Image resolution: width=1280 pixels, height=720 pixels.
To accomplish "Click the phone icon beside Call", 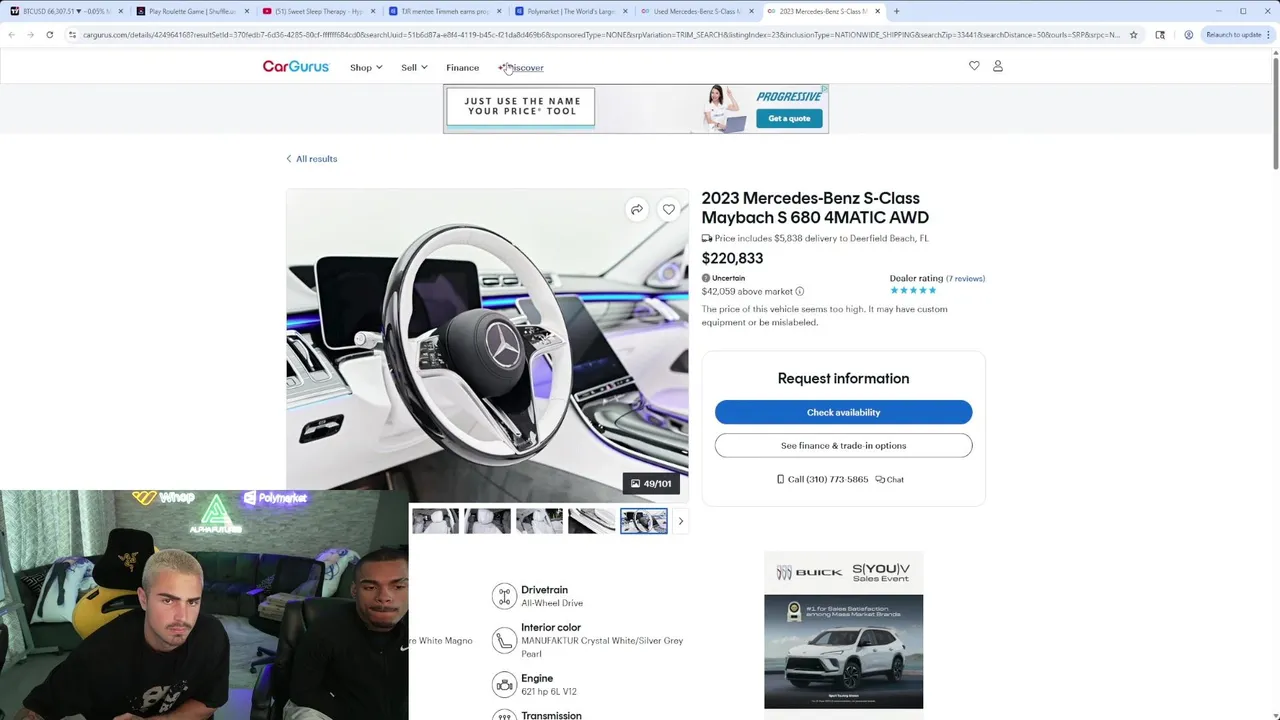I will coord(780,480).
